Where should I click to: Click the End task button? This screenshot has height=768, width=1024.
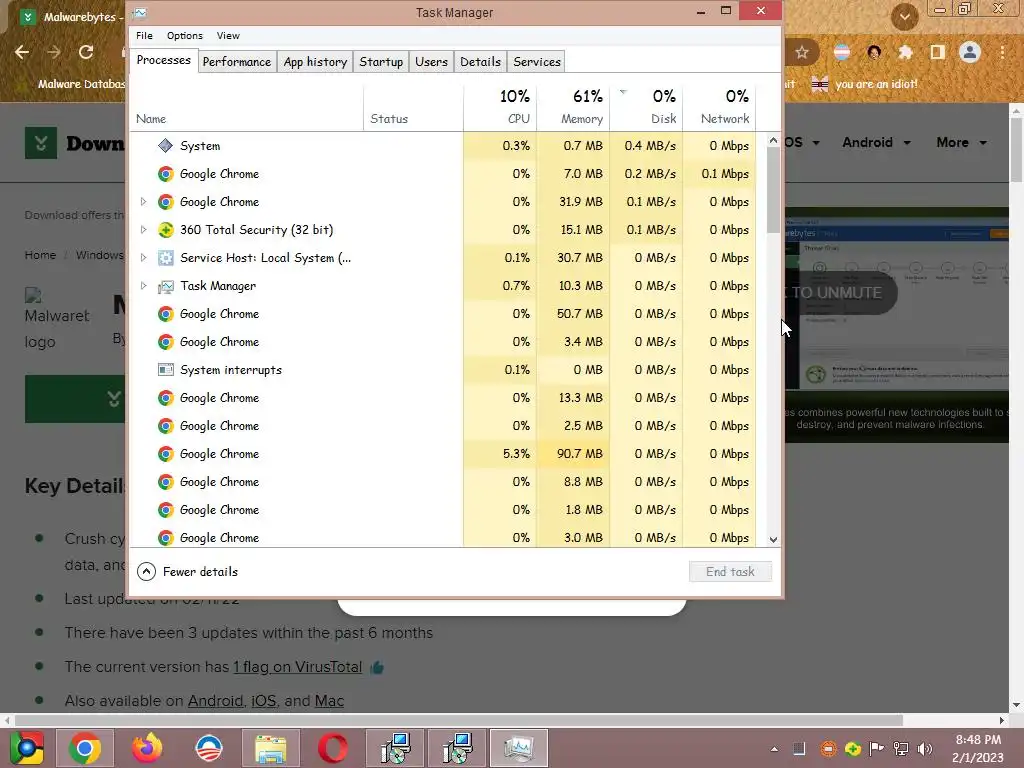coord(730,571)
